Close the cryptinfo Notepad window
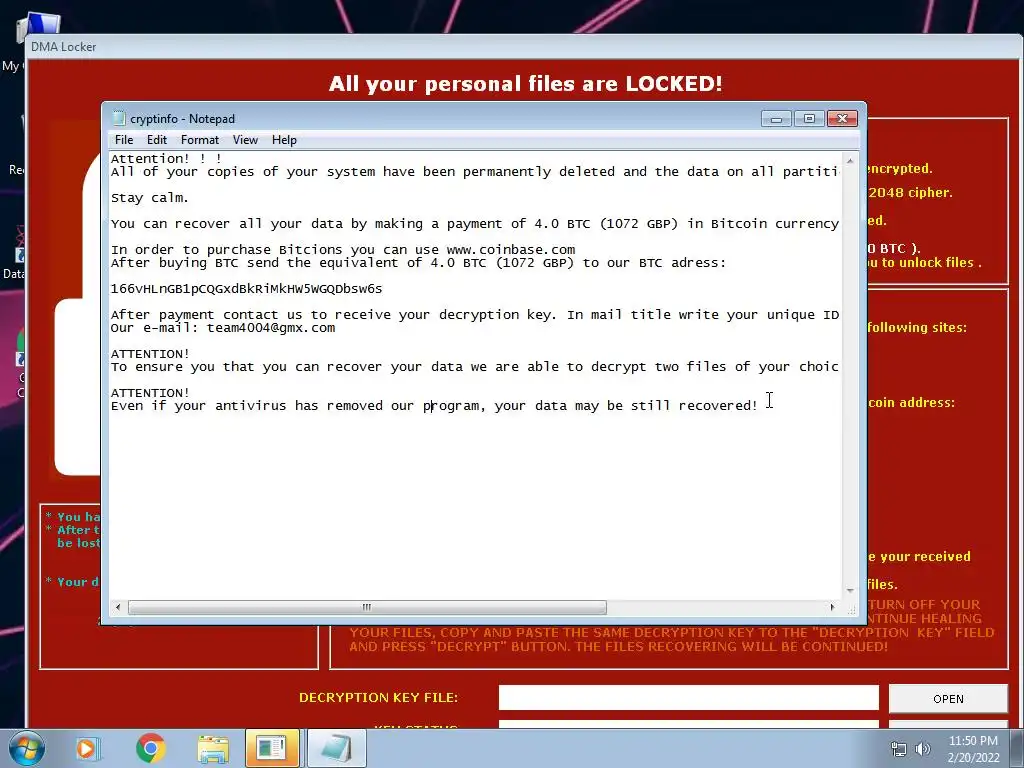 point(842,119)
